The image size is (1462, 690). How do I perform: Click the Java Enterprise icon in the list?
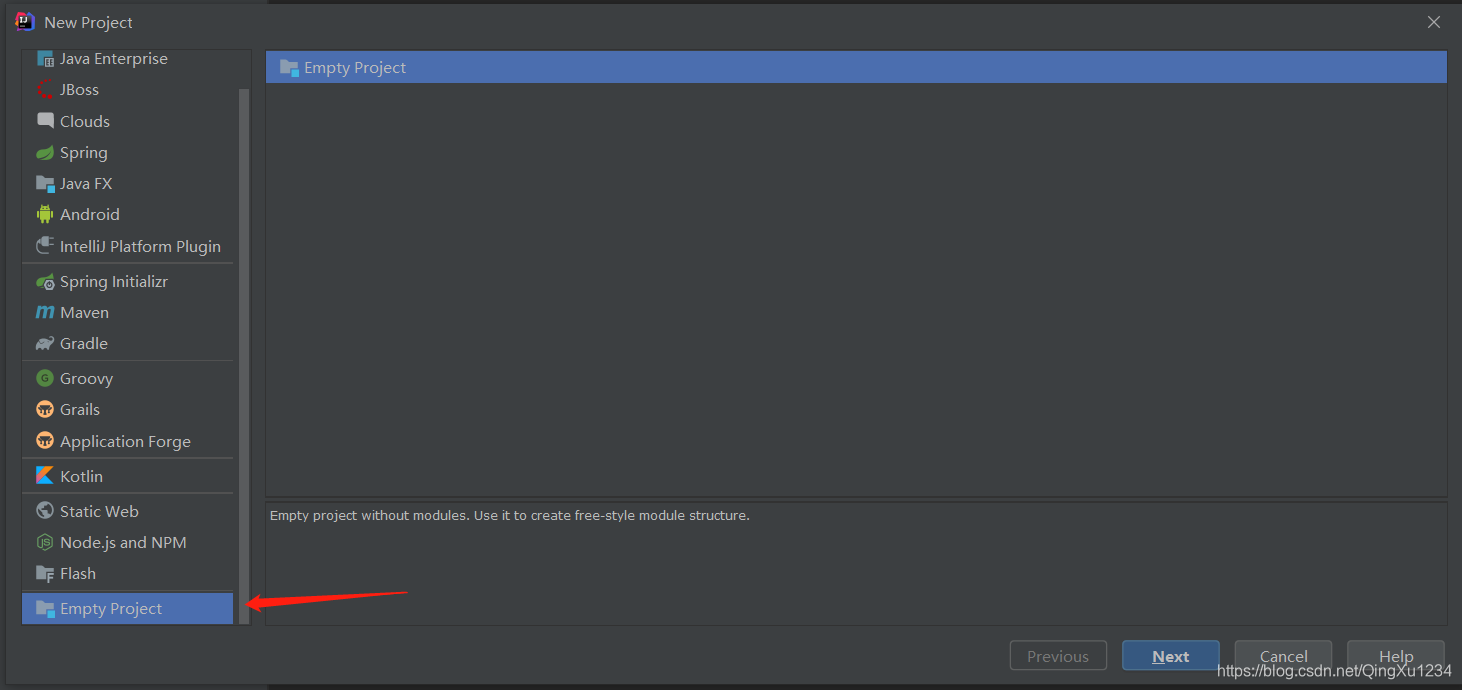[45, 59]
